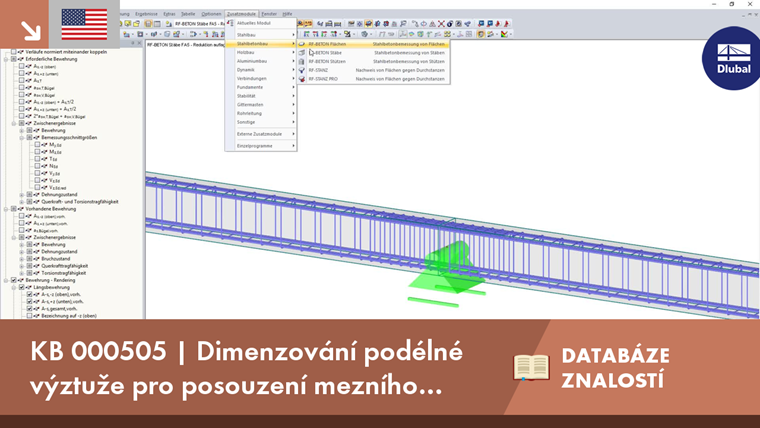
Task: Toggle the T Ed checkbox
Action: click(37, 159)
